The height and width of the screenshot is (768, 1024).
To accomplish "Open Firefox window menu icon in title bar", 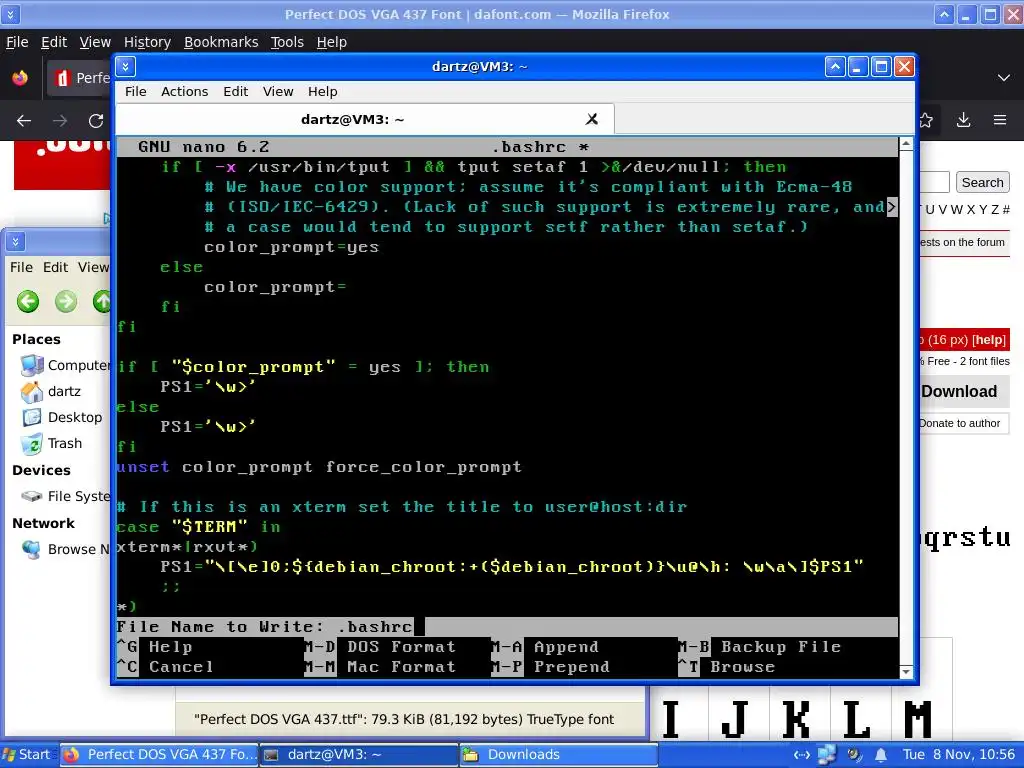I will coord(10,14).
